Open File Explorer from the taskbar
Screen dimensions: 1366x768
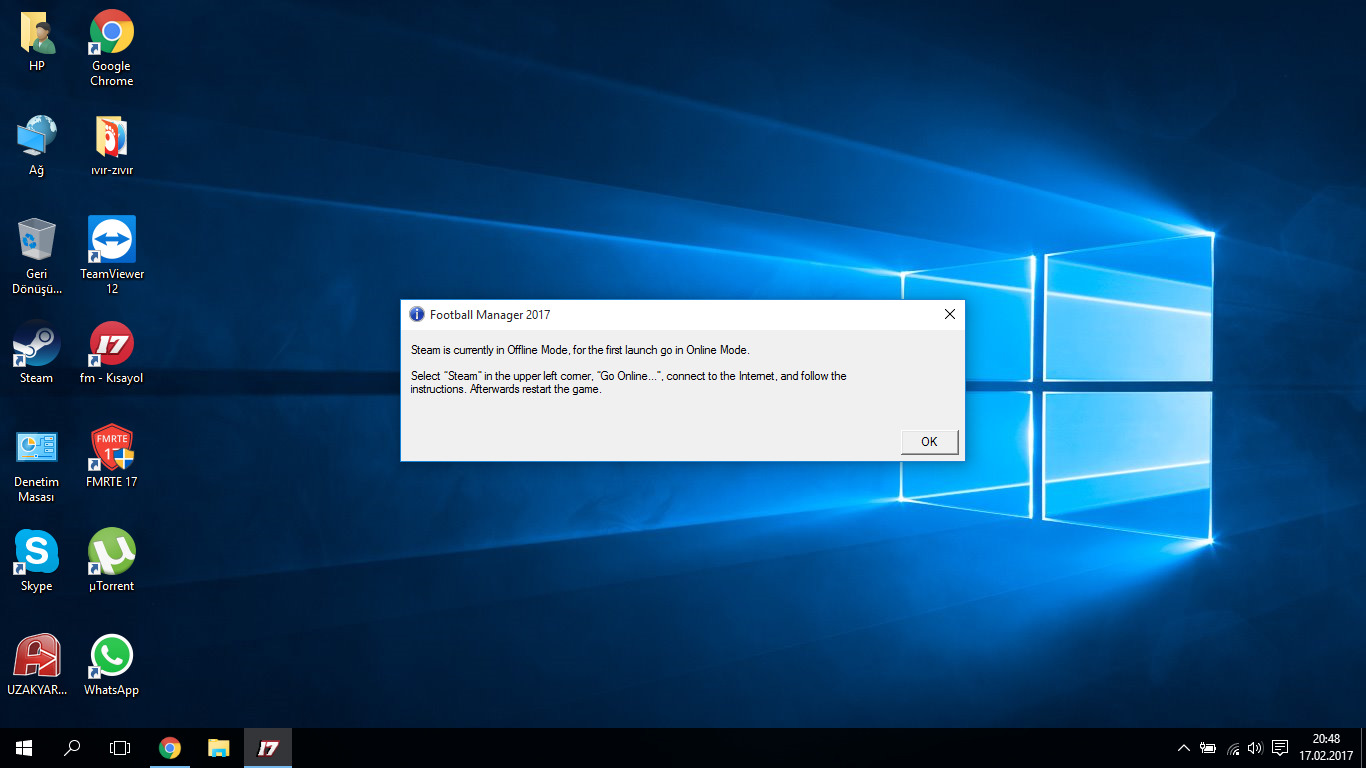coord(218,748)
